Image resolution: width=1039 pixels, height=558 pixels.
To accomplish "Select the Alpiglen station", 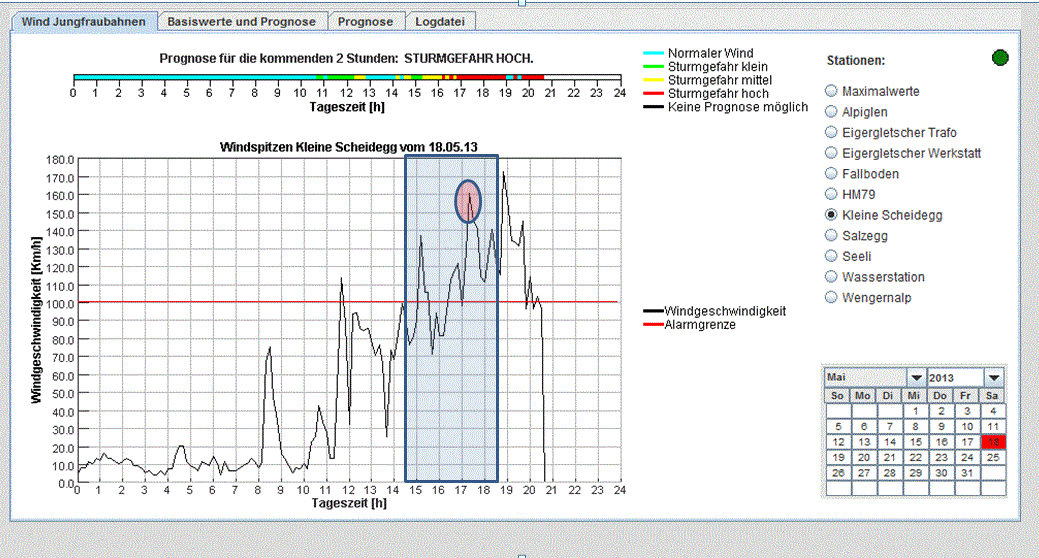I will coord(831,112).
